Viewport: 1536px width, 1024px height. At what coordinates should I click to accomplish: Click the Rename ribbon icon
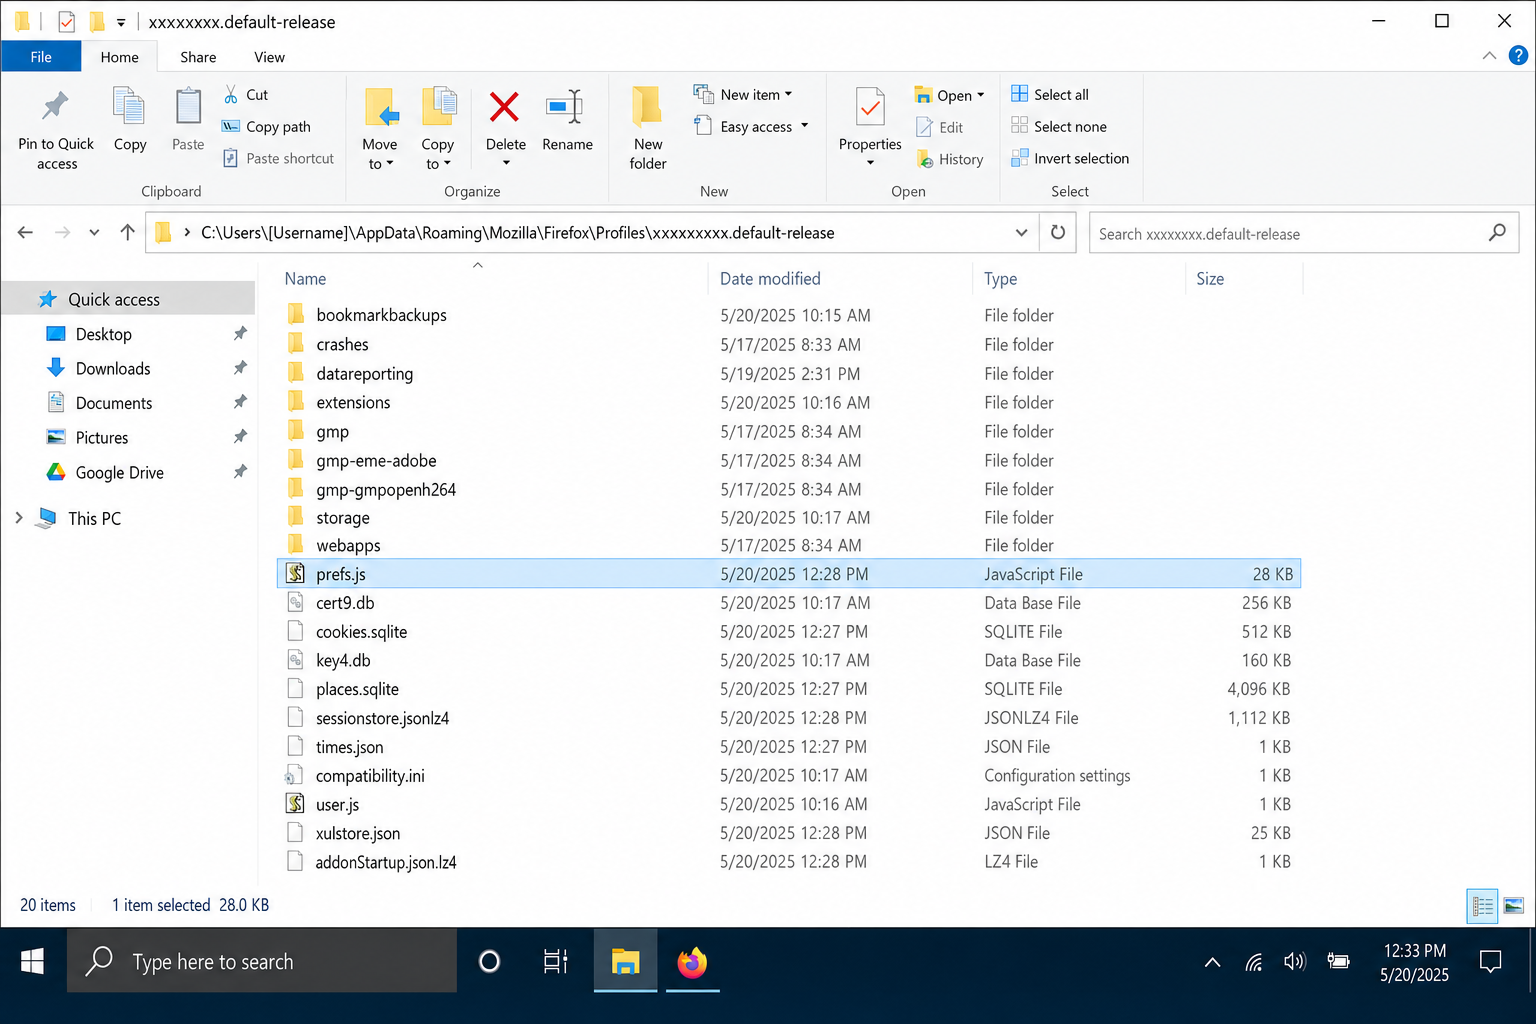point(565,107)
